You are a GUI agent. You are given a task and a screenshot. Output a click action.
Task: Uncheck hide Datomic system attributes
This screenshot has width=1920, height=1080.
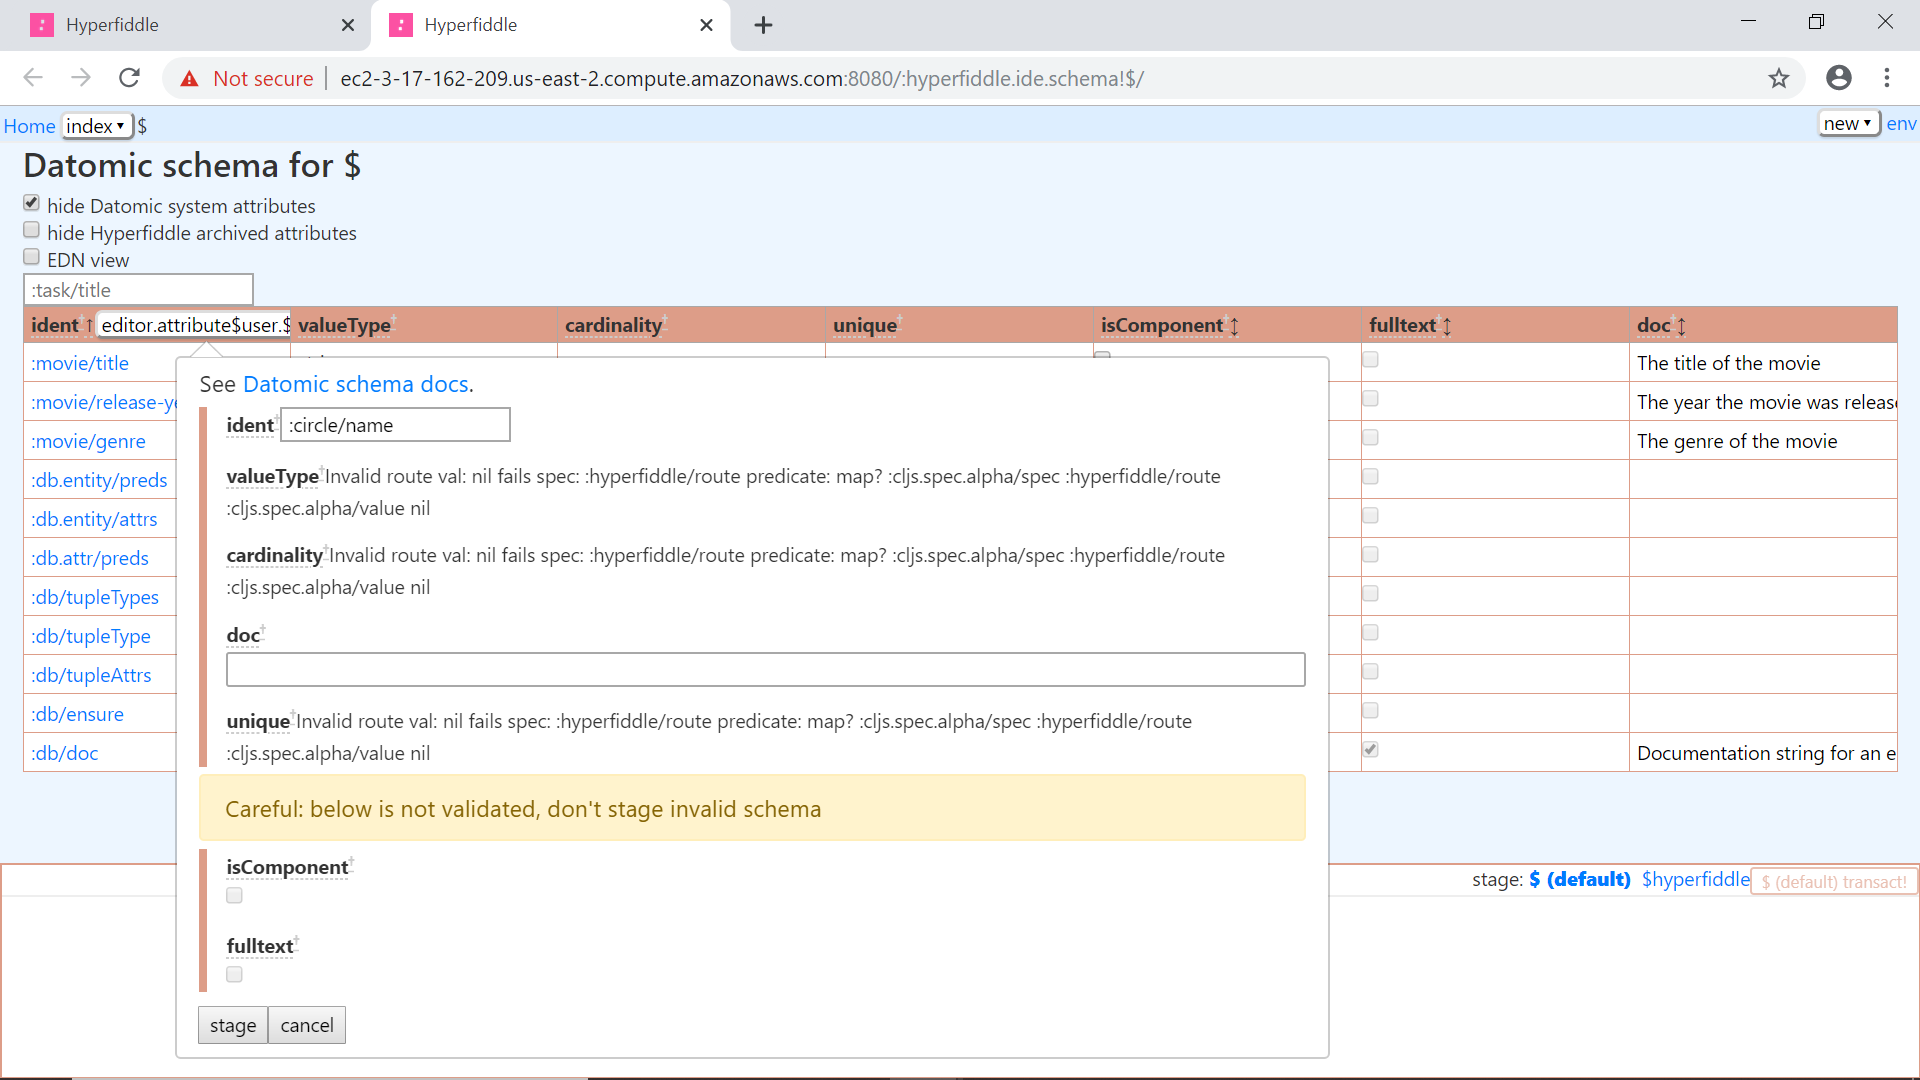(x=32, y=204)
